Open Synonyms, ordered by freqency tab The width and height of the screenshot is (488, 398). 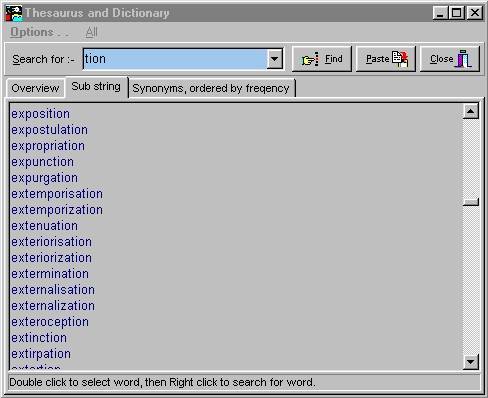[211, 88]
